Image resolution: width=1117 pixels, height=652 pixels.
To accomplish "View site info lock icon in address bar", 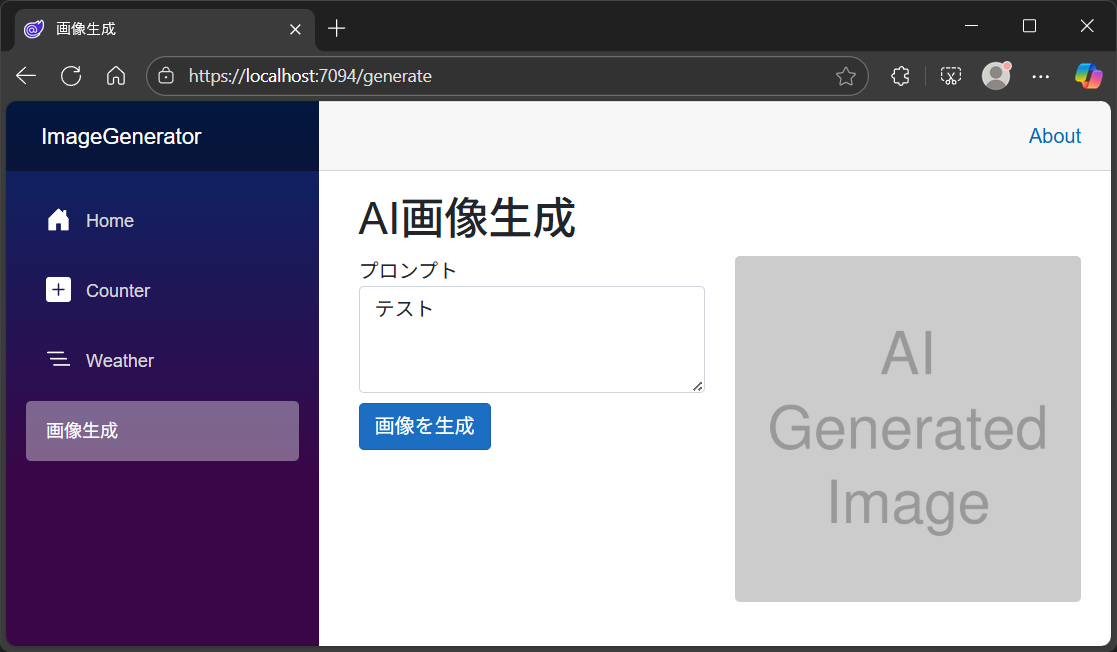I will [166, 76].
